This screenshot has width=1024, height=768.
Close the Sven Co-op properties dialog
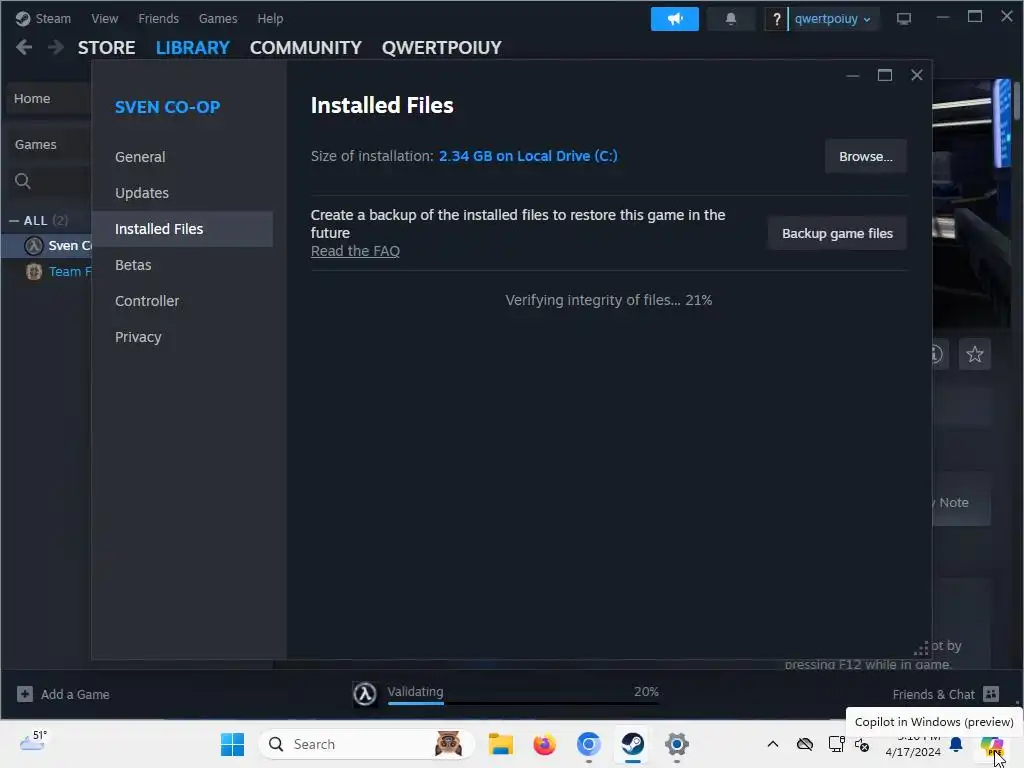tap(916, 75)
